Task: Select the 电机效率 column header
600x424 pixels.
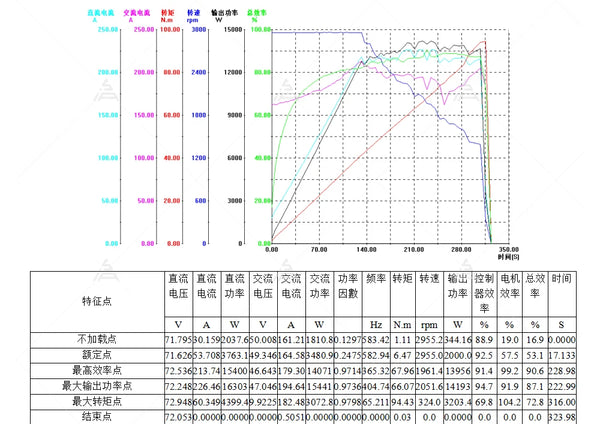Action: pyautogui.click(x=510, y=287)
